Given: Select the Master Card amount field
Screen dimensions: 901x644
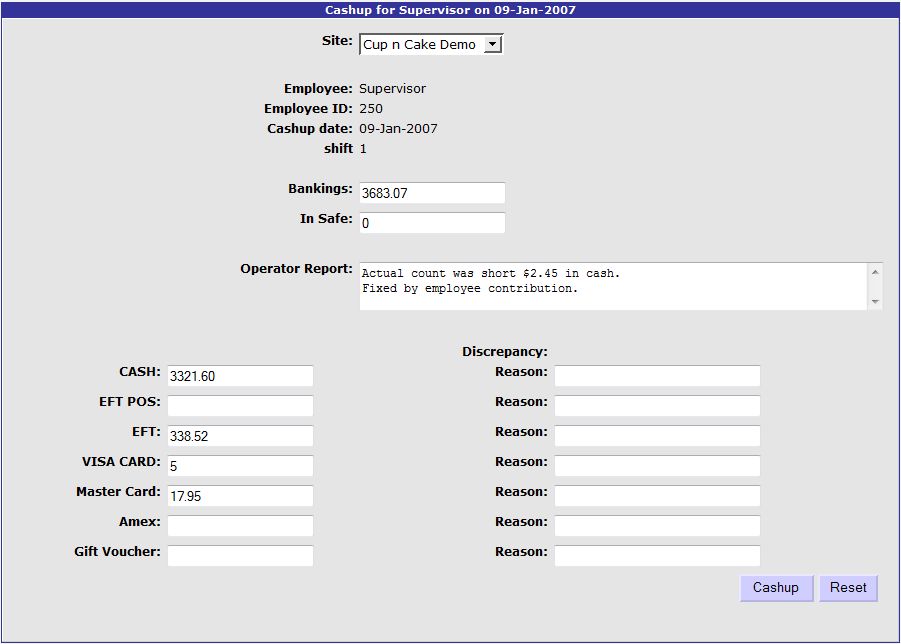Looking at the screenshot, I should 240,496.
